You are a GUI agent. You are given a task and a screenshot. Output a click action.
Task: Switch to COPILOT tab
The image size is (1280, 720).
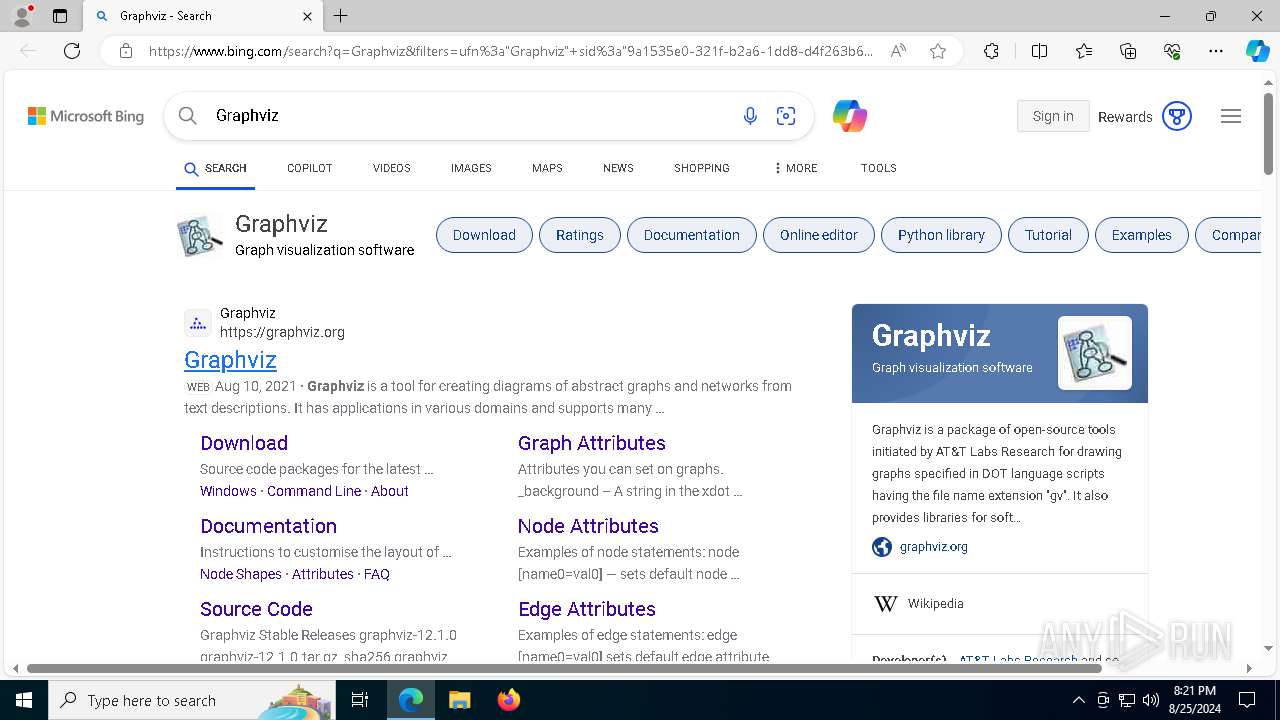click(309, 168)
